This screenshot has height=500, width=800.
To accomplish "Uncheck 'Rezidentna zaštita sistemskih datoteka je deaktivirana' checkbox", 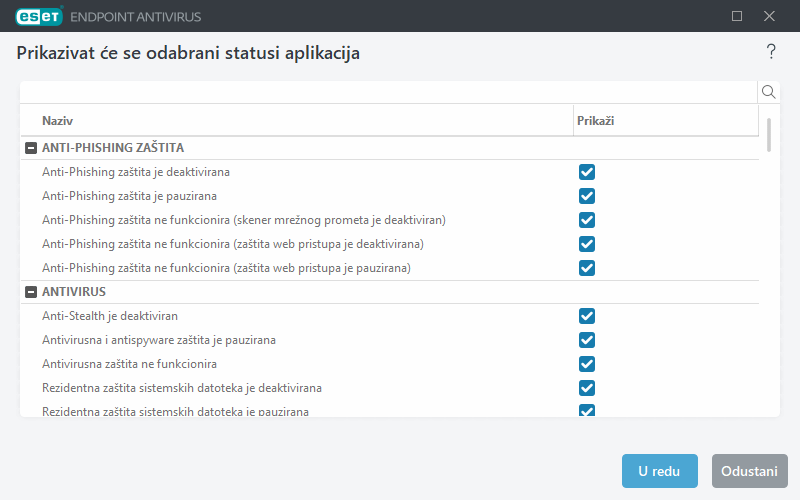I will point(587,388).
